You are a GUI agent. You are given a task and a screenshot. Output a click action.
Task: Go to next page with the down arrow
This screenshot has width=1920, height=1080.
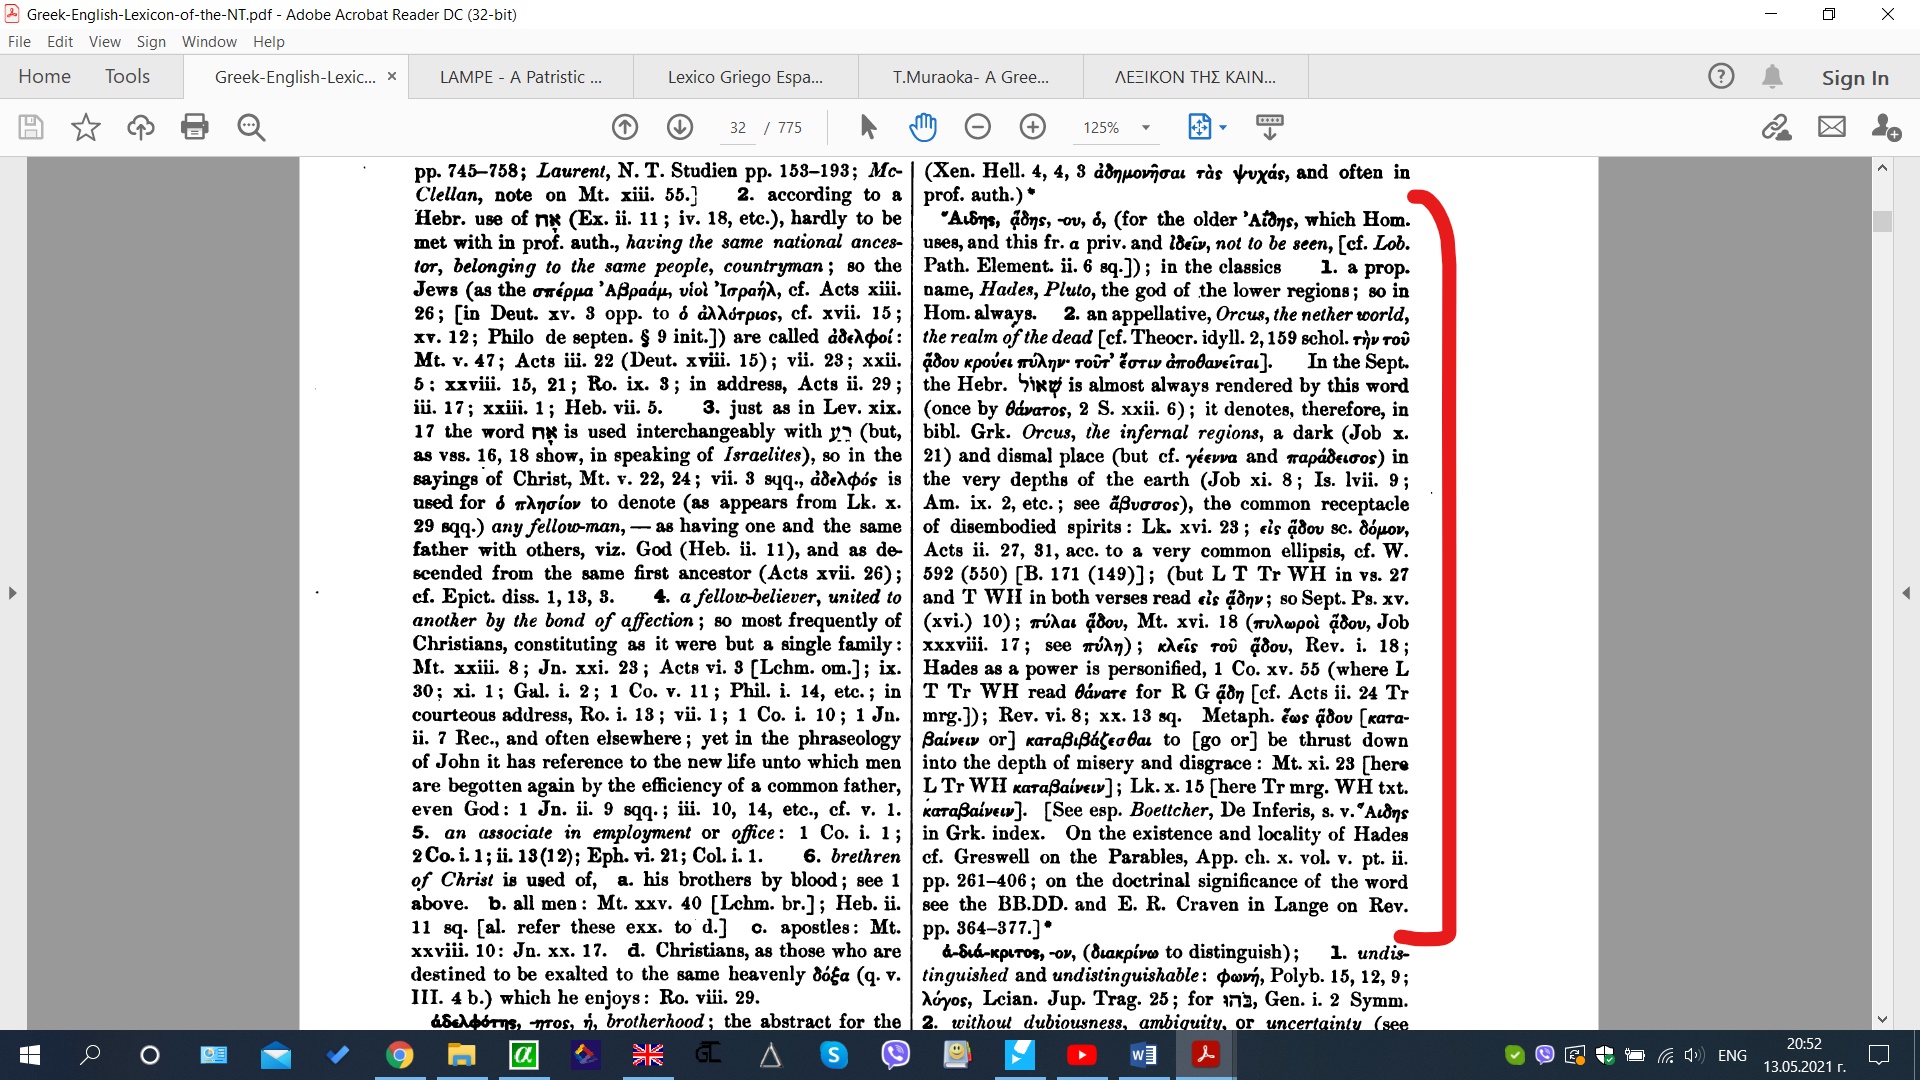pyautogui.click(x=680, y=127)
